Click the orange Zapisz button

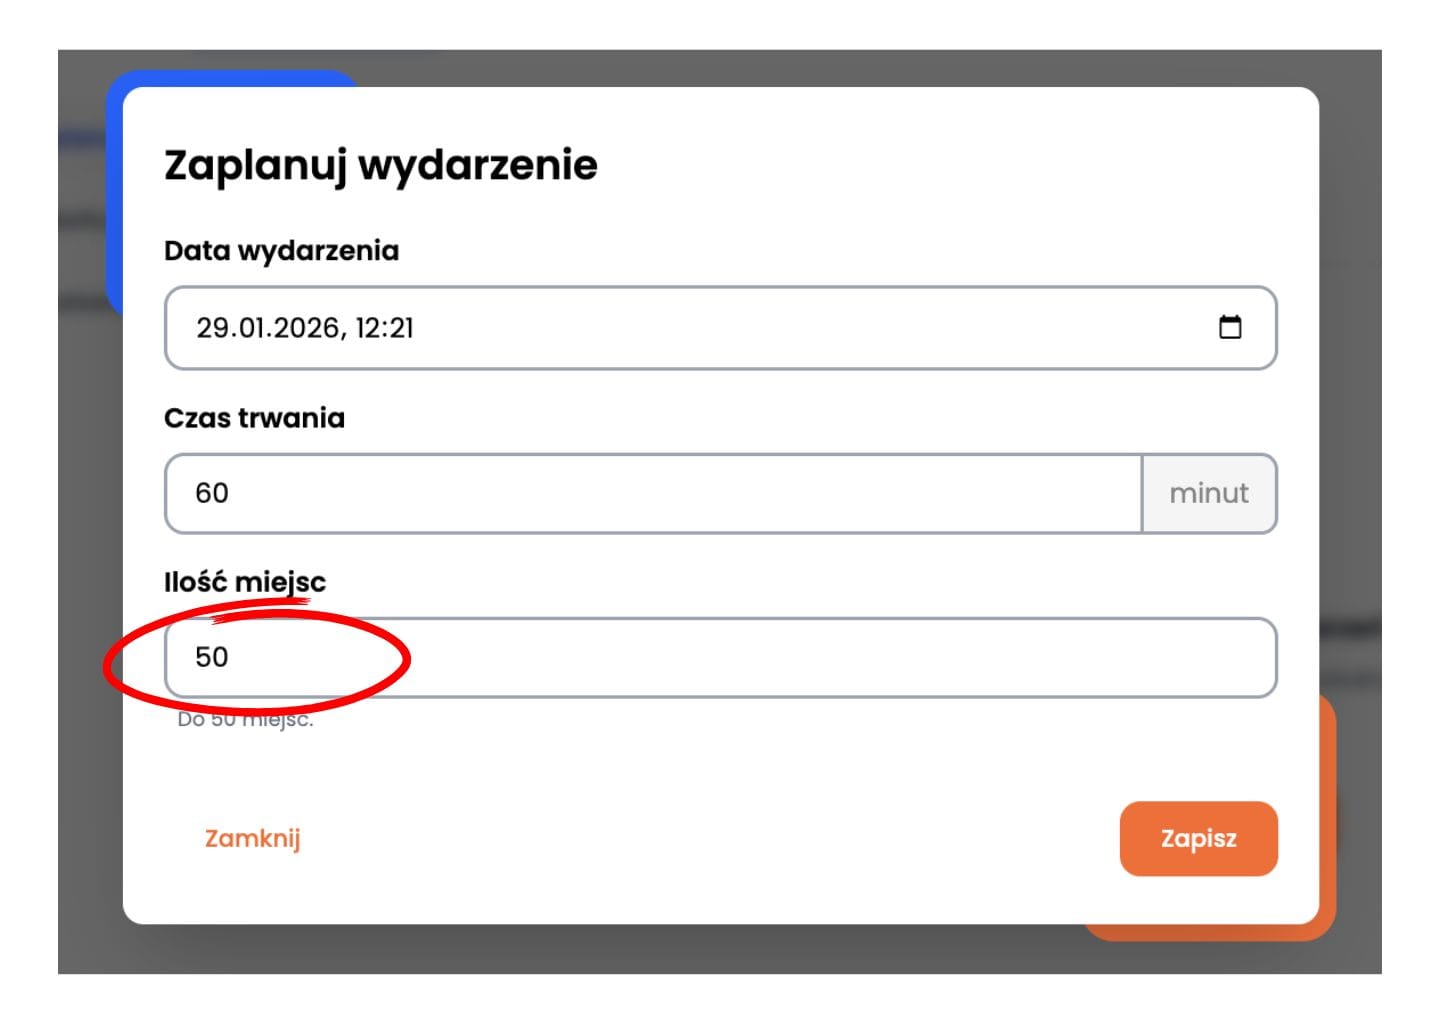1199,839
